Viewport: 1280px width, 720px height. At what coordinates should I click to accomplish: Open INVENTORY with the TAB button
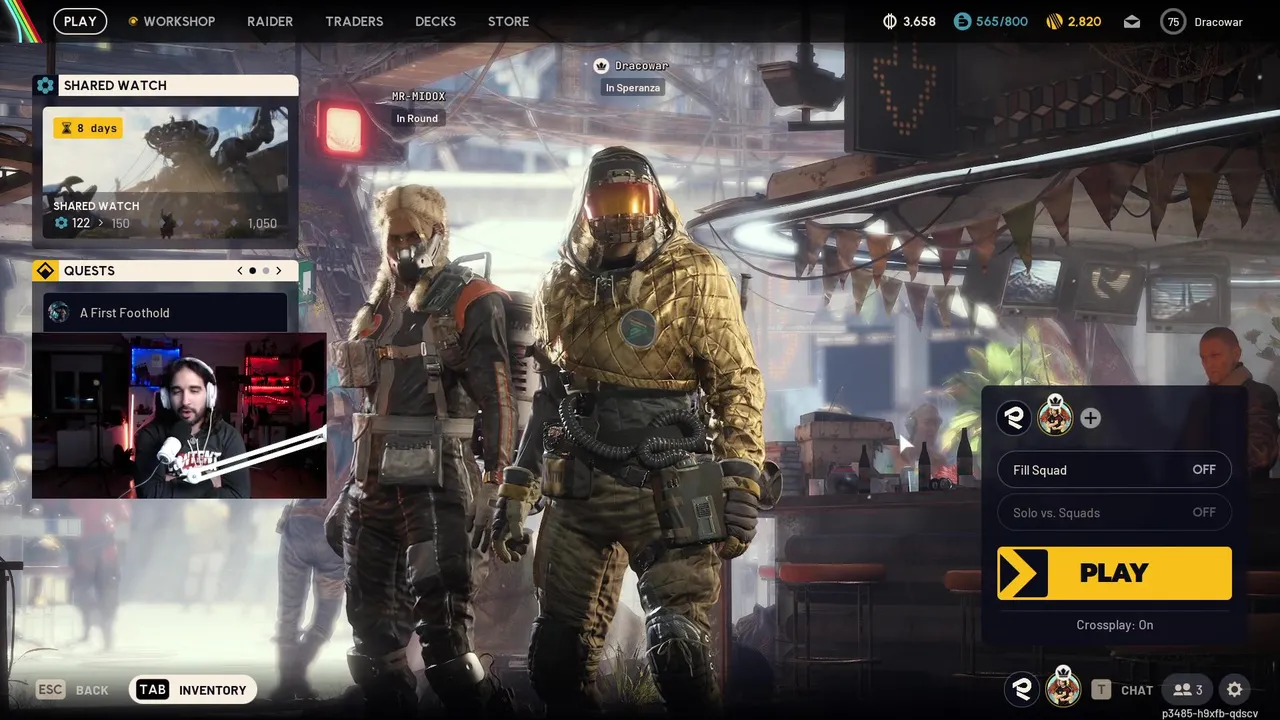(192, 690)
